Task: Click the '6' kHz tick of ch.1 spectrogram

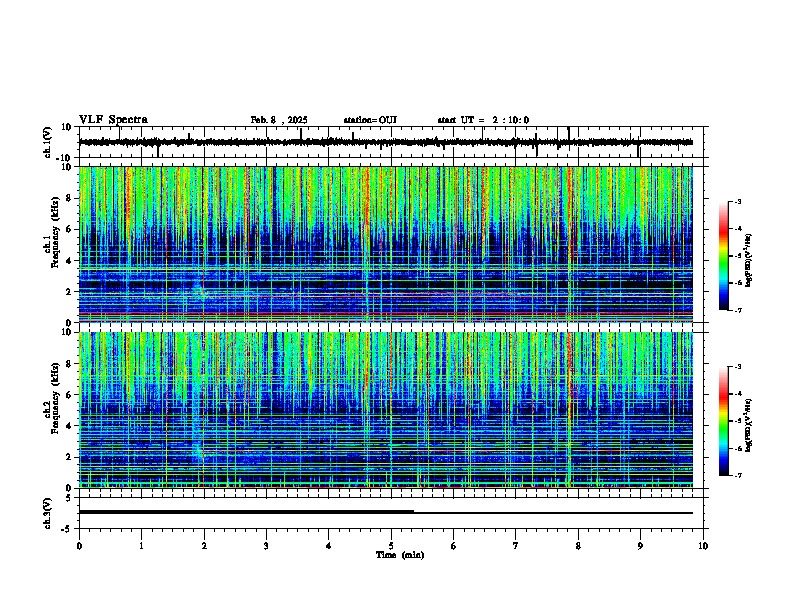Action: point(69,229)
